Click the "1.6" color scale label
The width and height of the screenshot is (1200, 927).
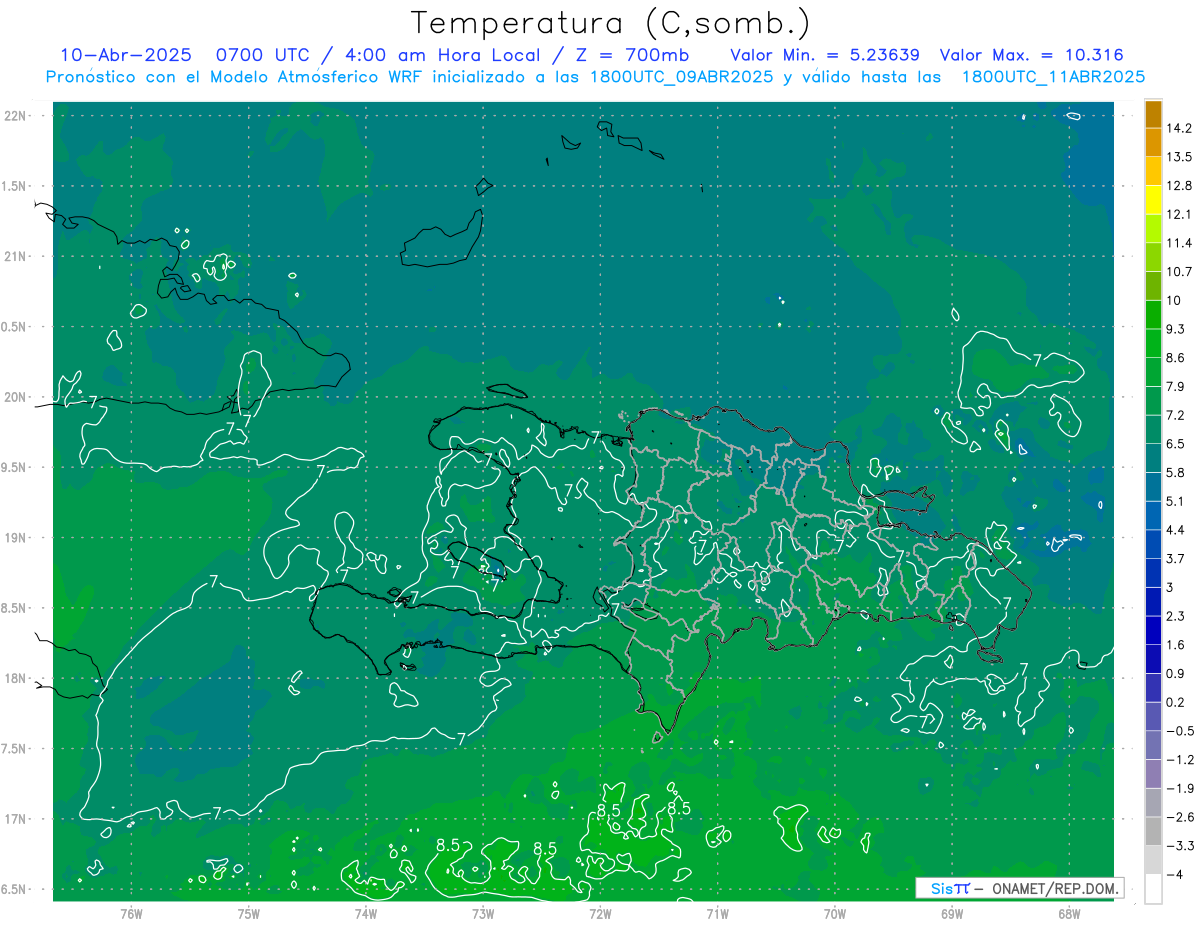1176,645
